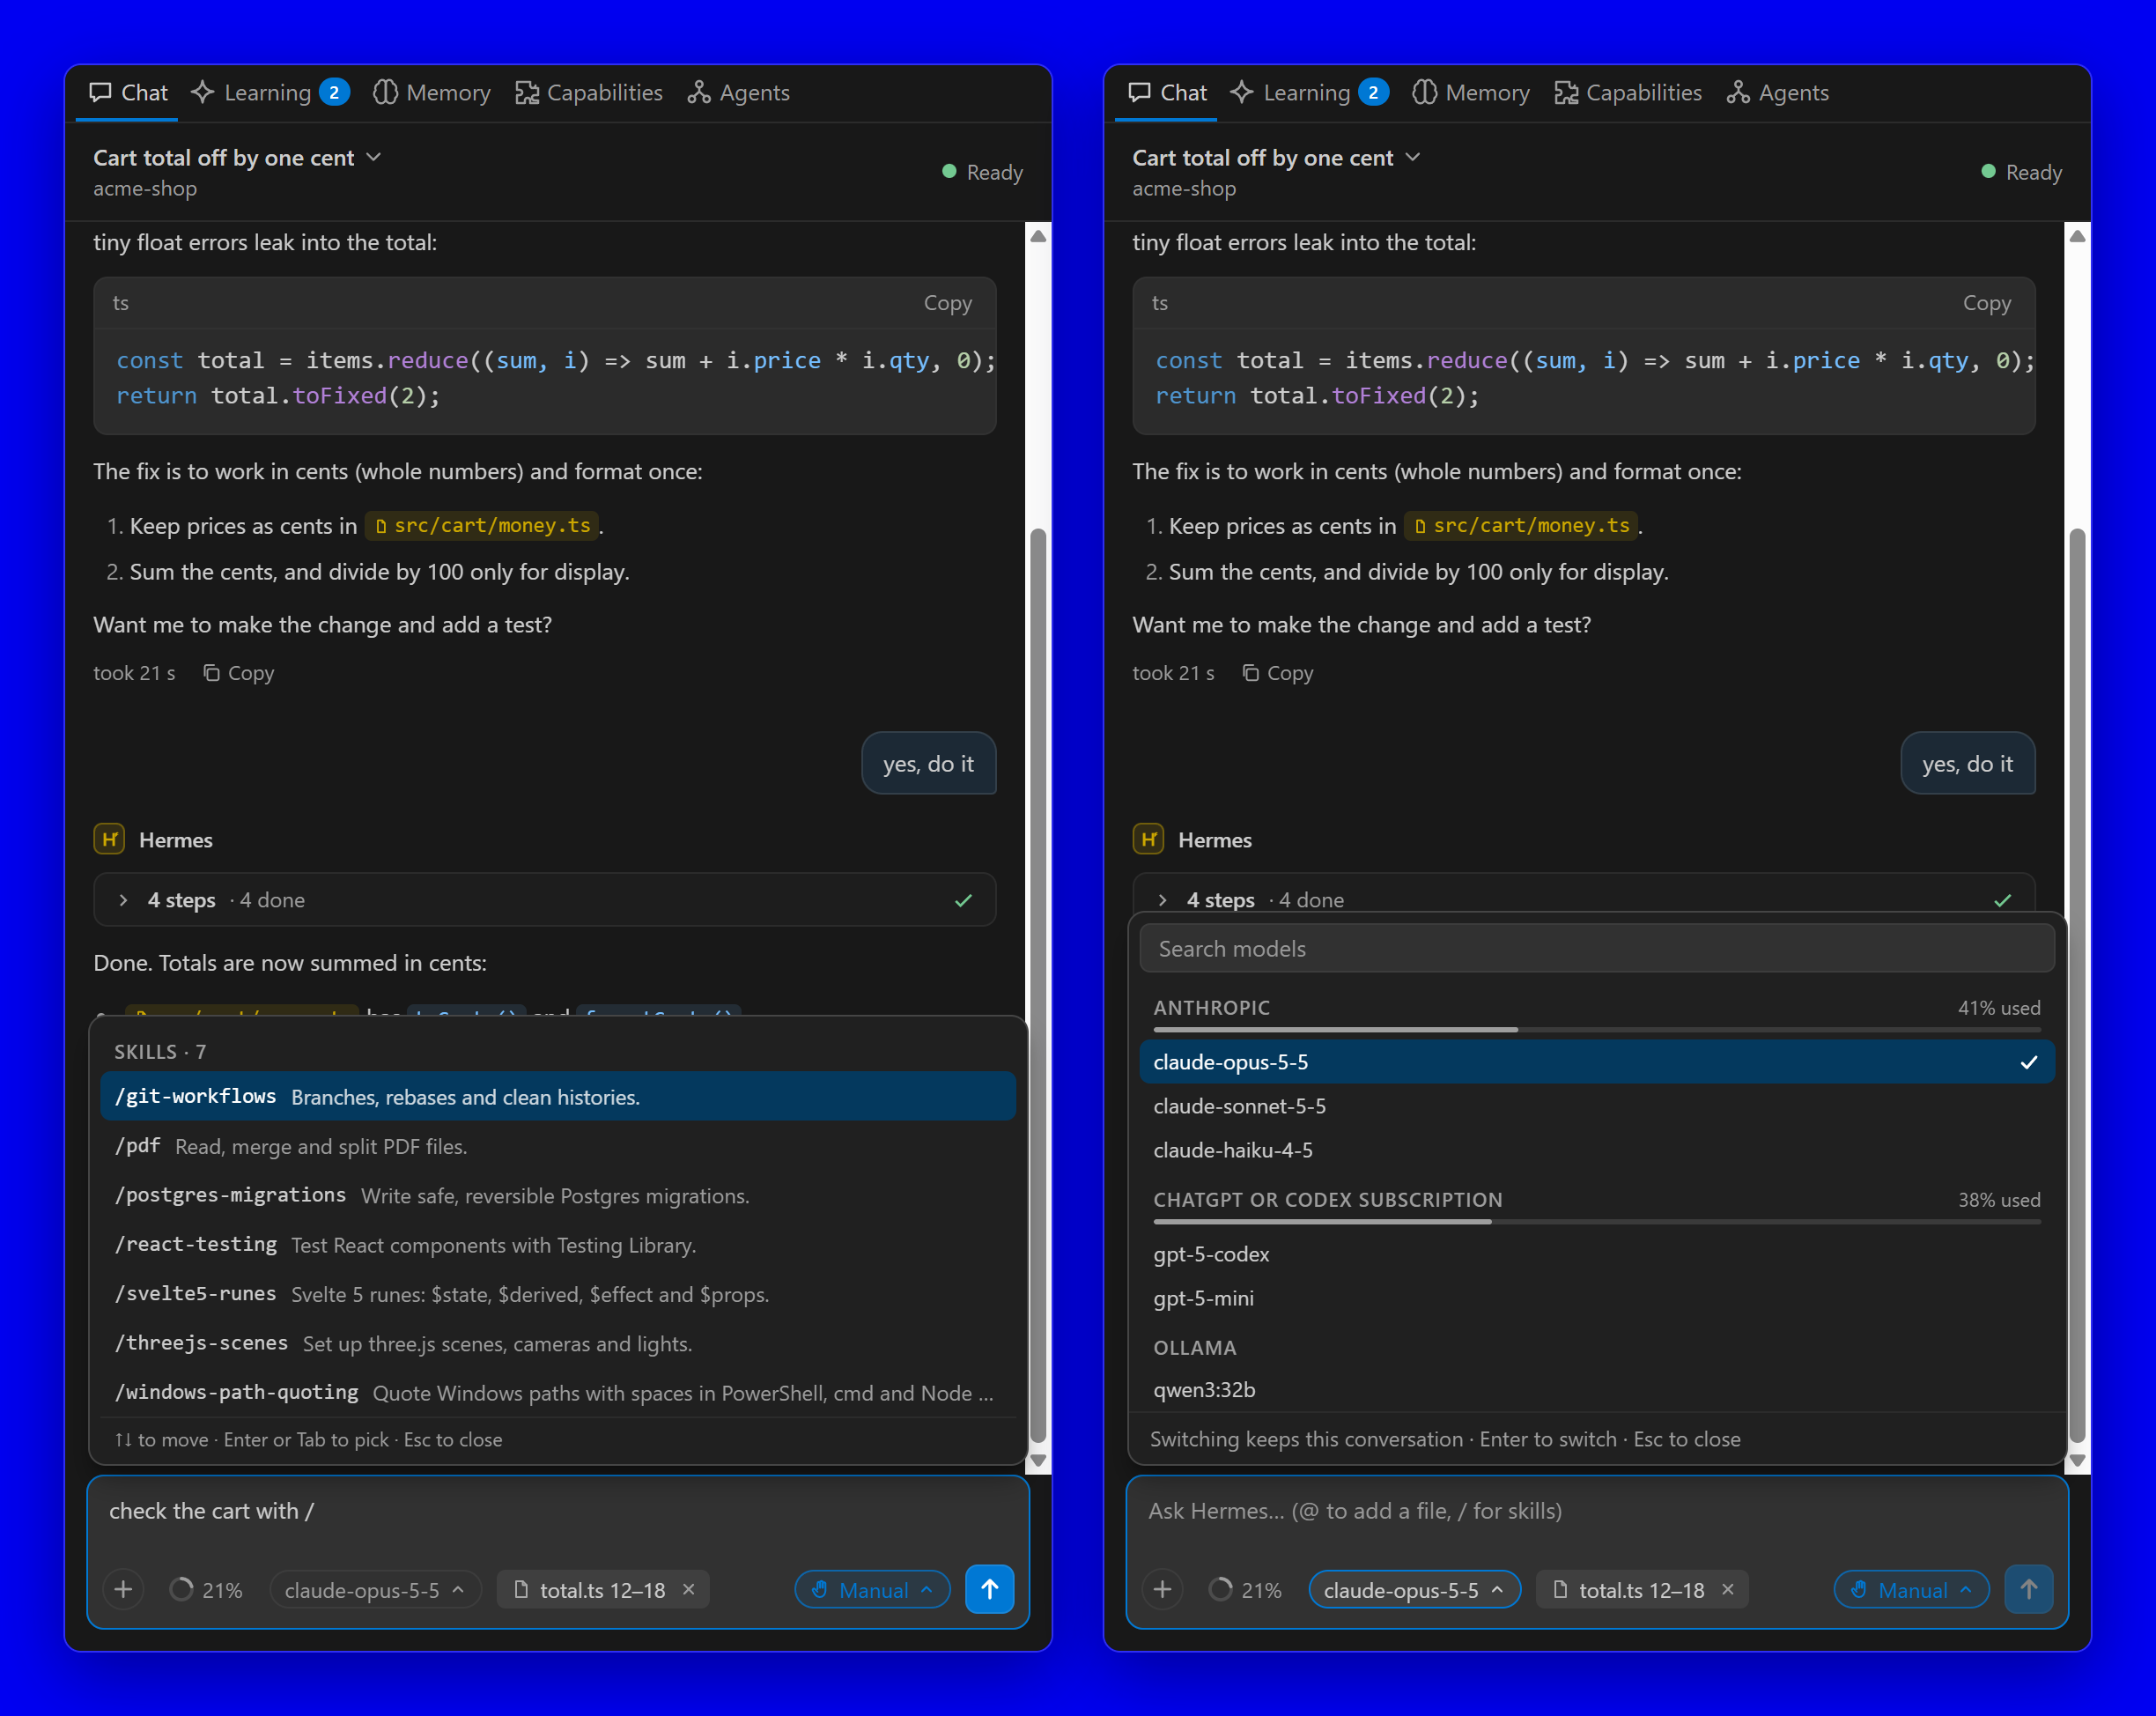Choose claude-haiku-4-5 model
The height and width of the screenshot is (1716, 2156).
tap(1597, 1150)
